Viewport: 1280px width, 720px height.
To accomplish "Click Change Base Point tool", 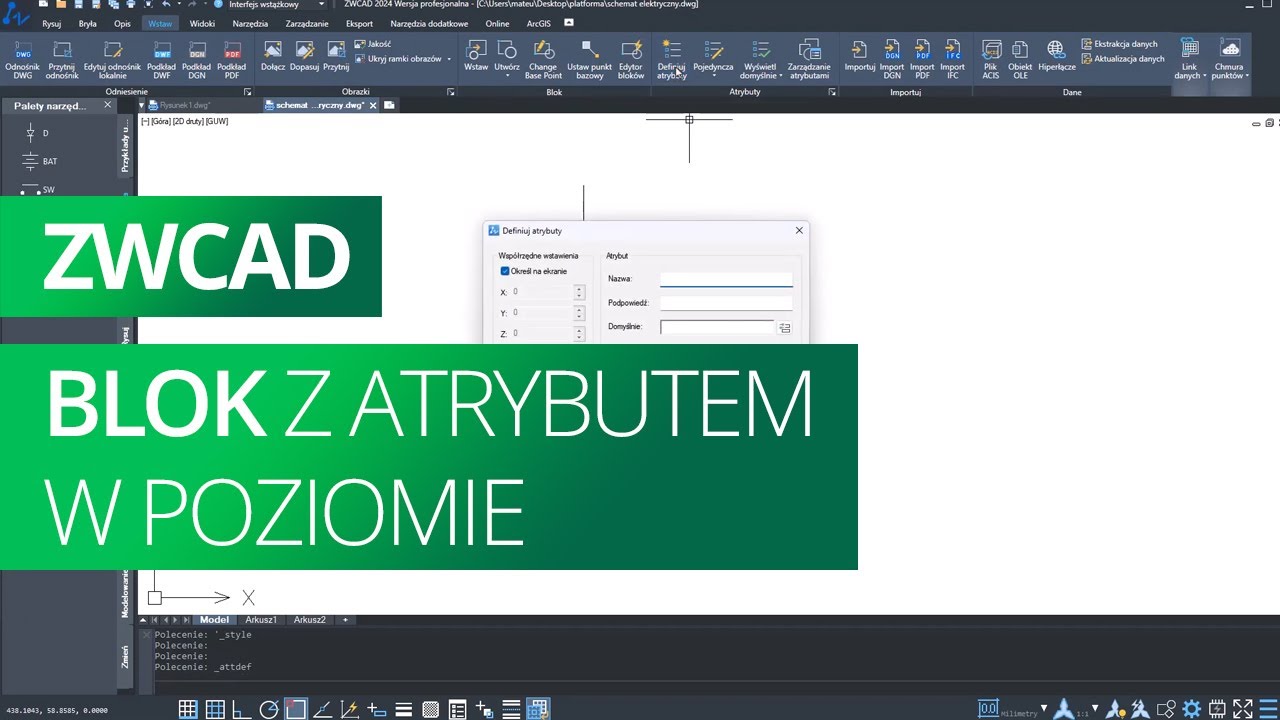I will (544, 59).
